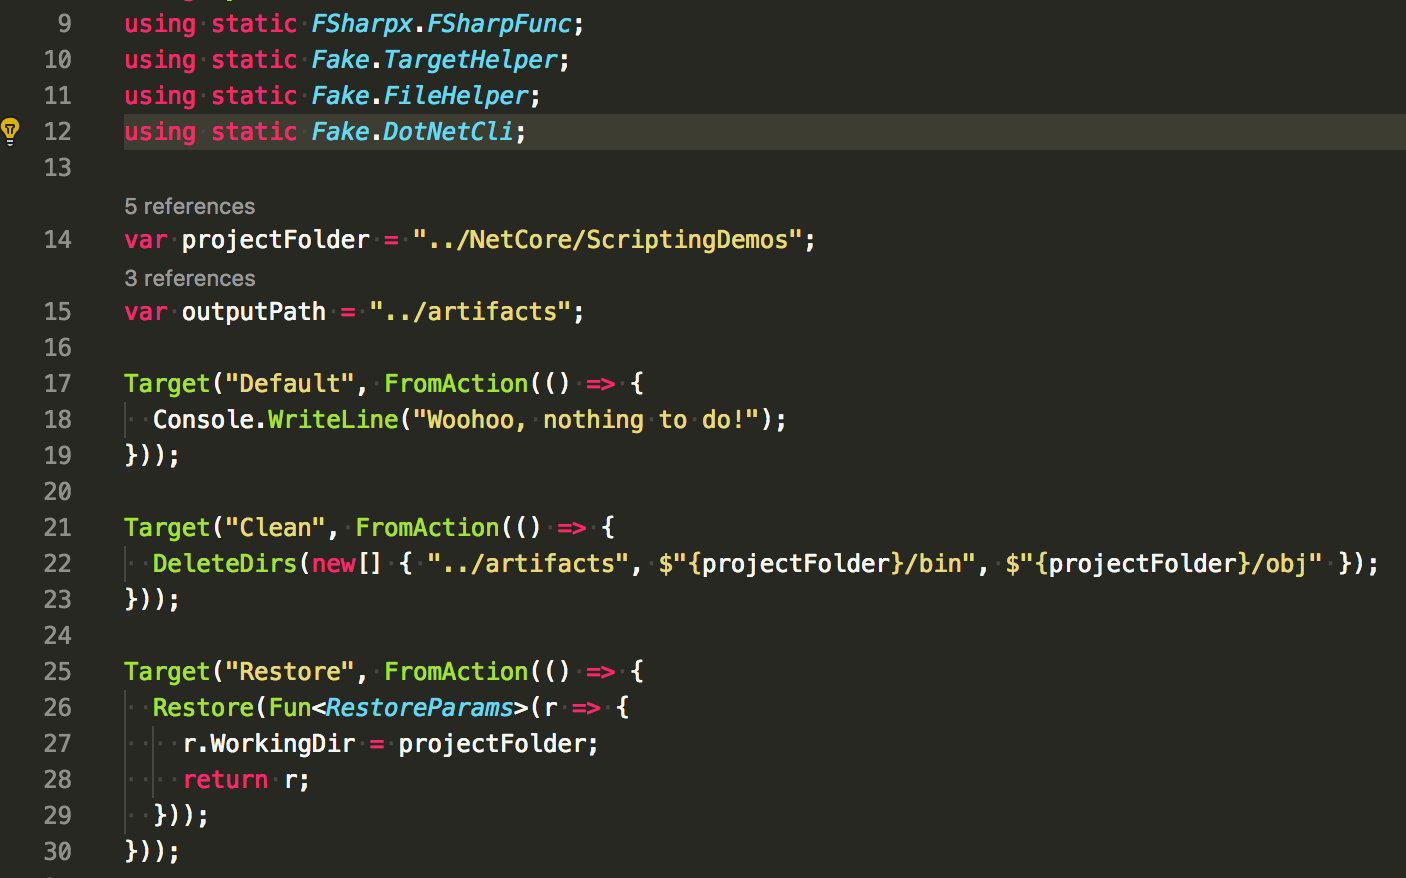Click the "Default" target name string
The width and height of the screenshot is (1406, 878).
click(x=289, y=383)
